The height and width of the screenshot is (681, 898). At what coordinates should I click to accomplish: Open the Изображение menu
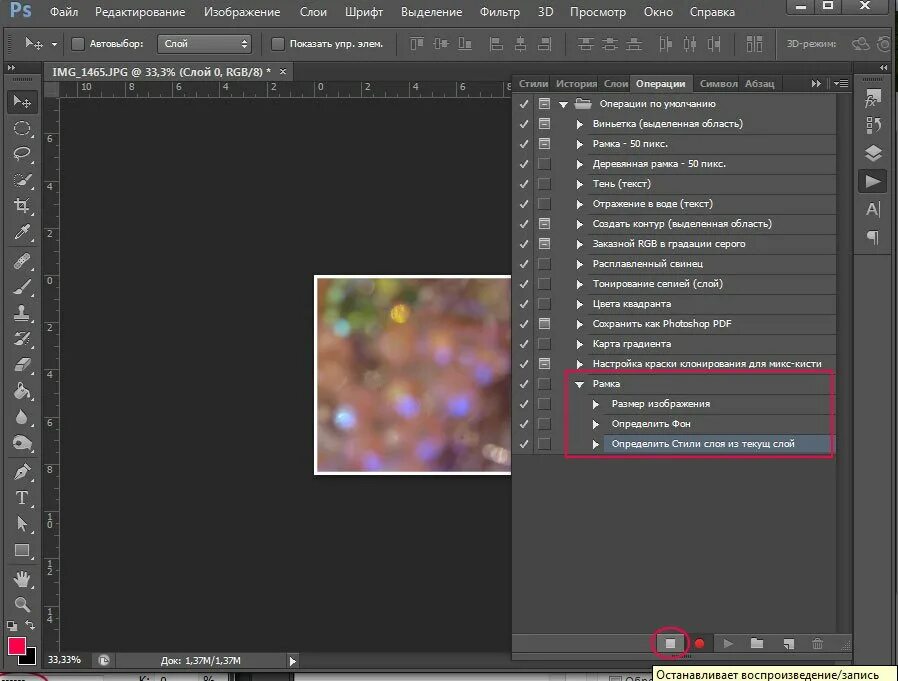point(242,12)
